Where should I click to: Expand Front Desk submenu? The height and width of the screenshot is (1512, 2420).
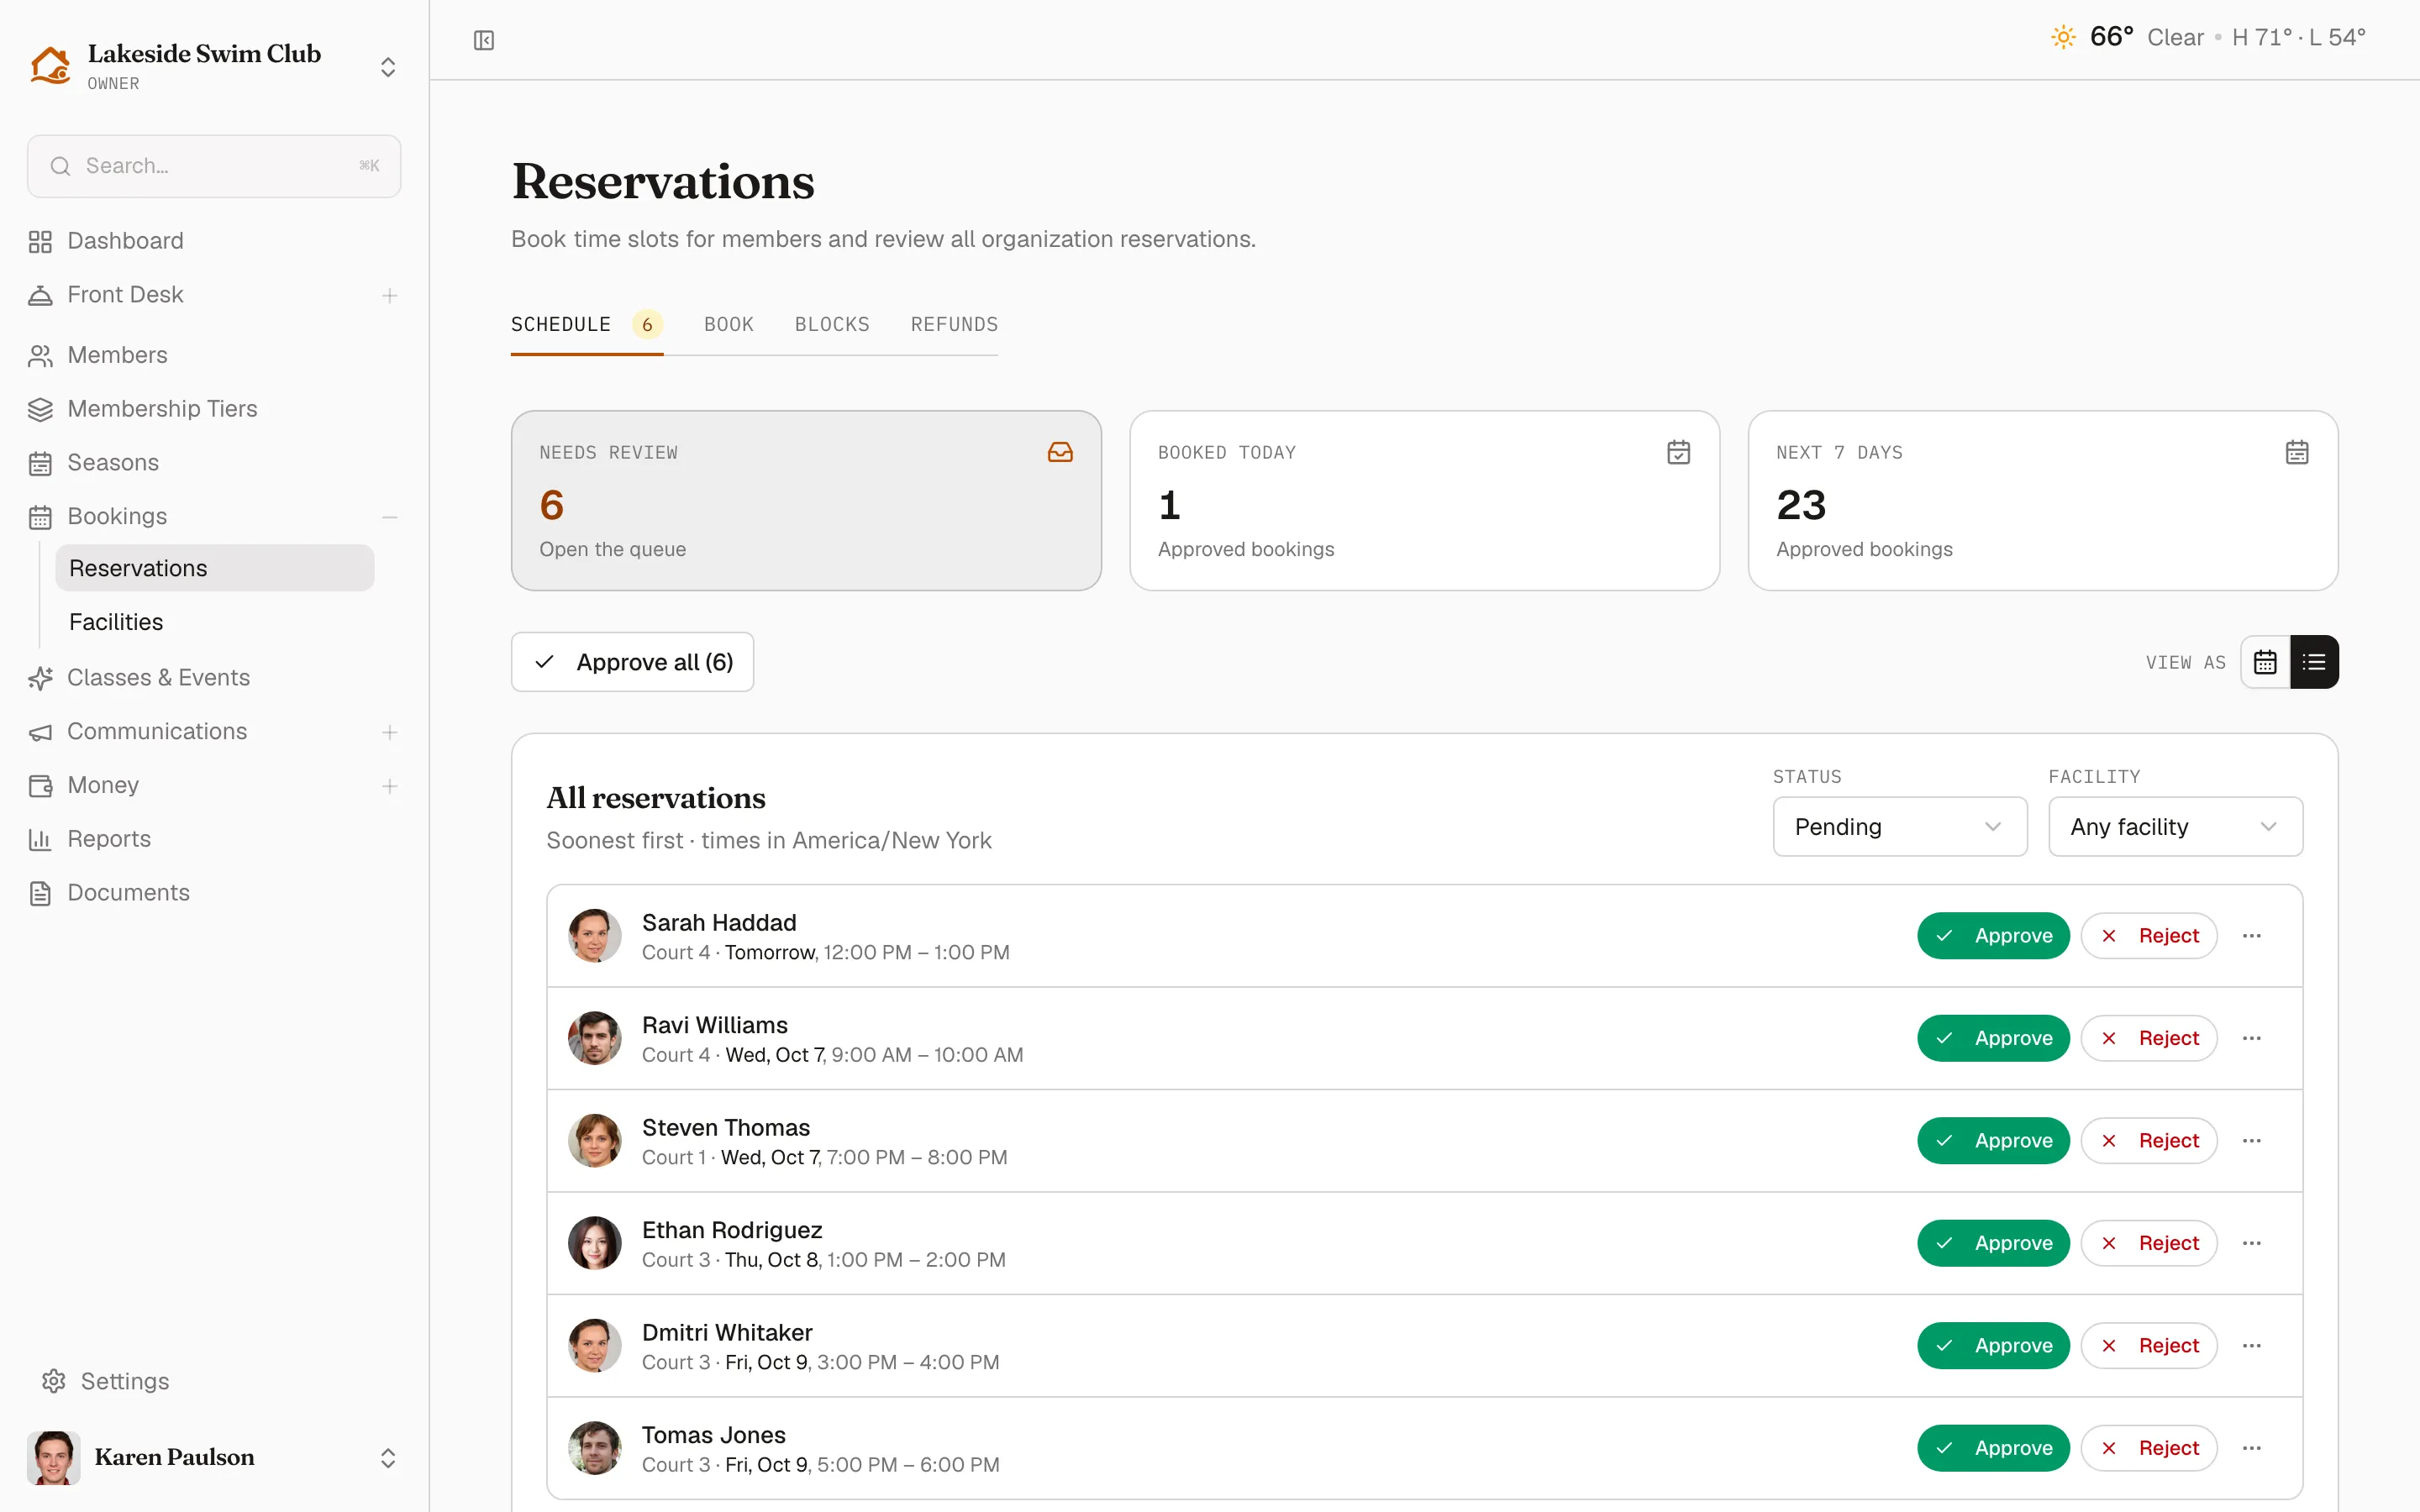pyautogui.click(x=390, y=295)
